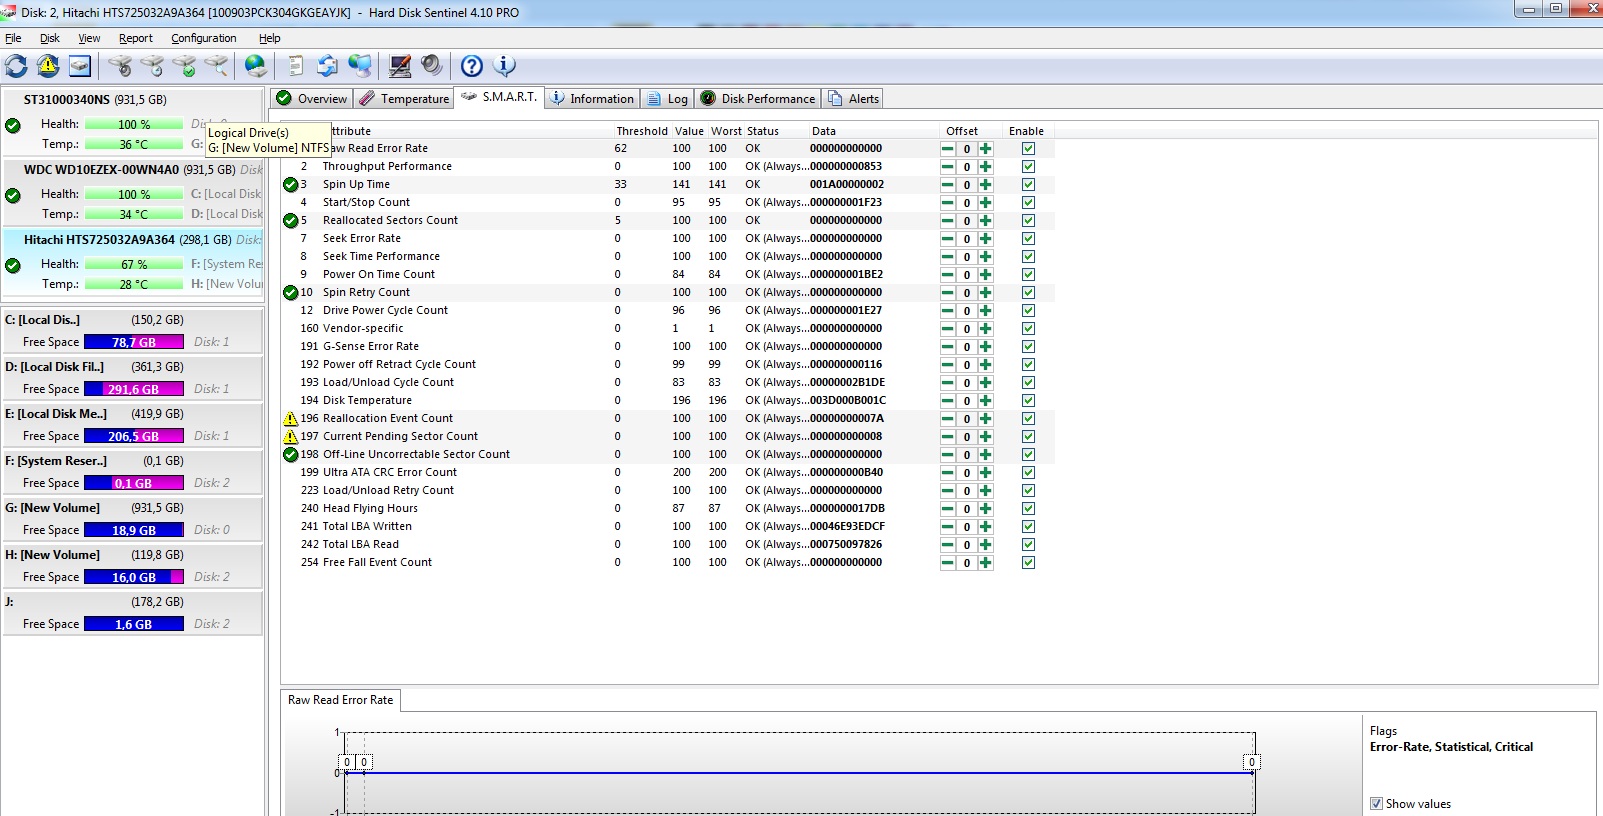Decrease offset for Load/Unload Cycle Count

[x=947, y=383]
